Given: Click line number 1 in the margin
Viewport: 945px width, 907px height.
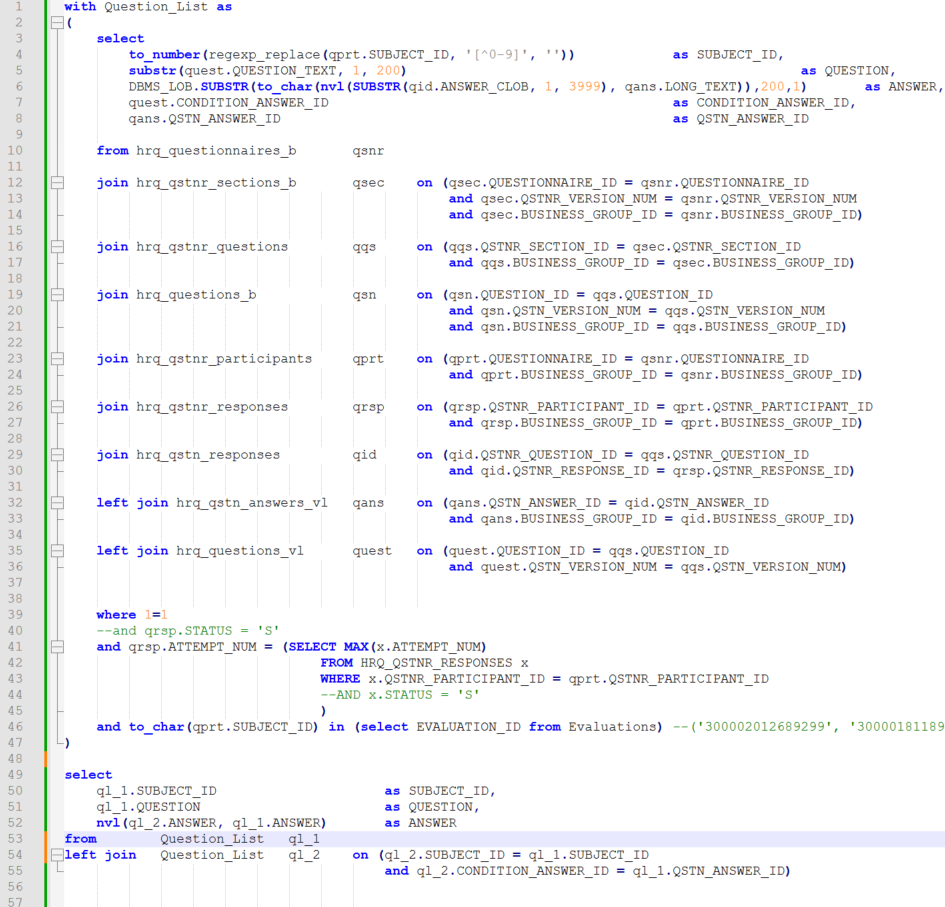Looking at the screenshot, I should [19, 7].
